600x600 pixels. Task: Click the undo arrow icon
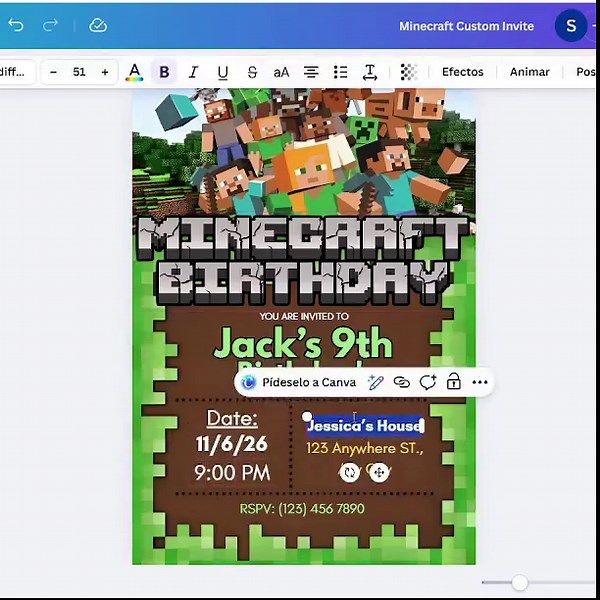(16, 25)
